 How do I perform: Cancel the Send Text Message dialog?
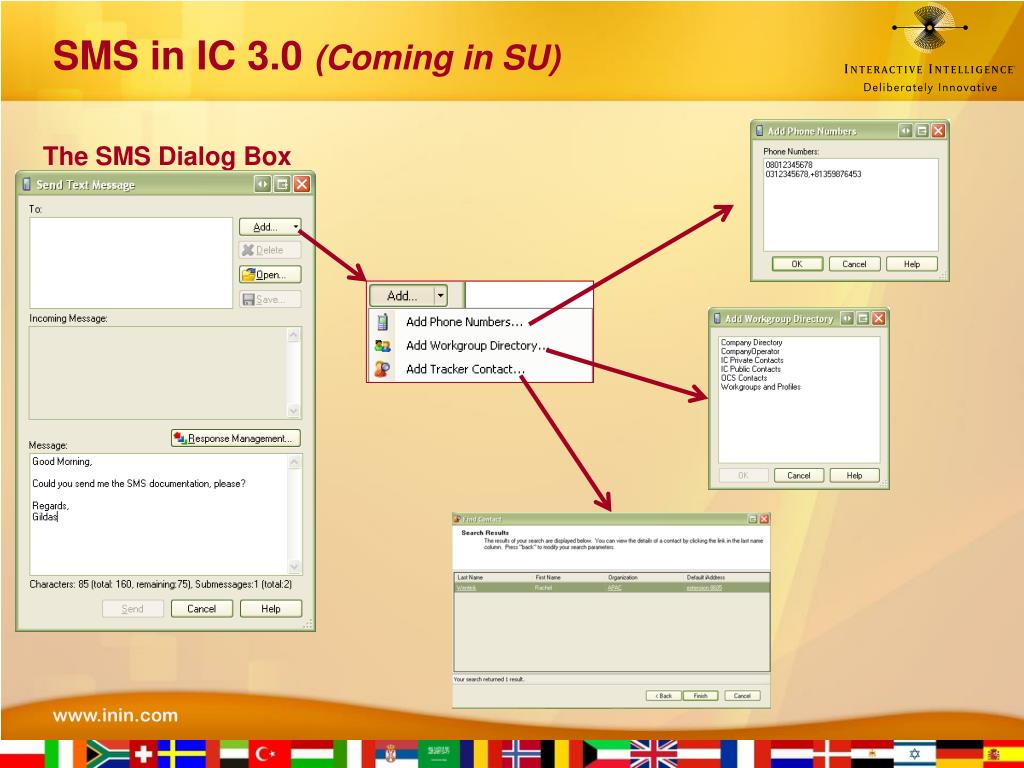[x=202, y=609]
